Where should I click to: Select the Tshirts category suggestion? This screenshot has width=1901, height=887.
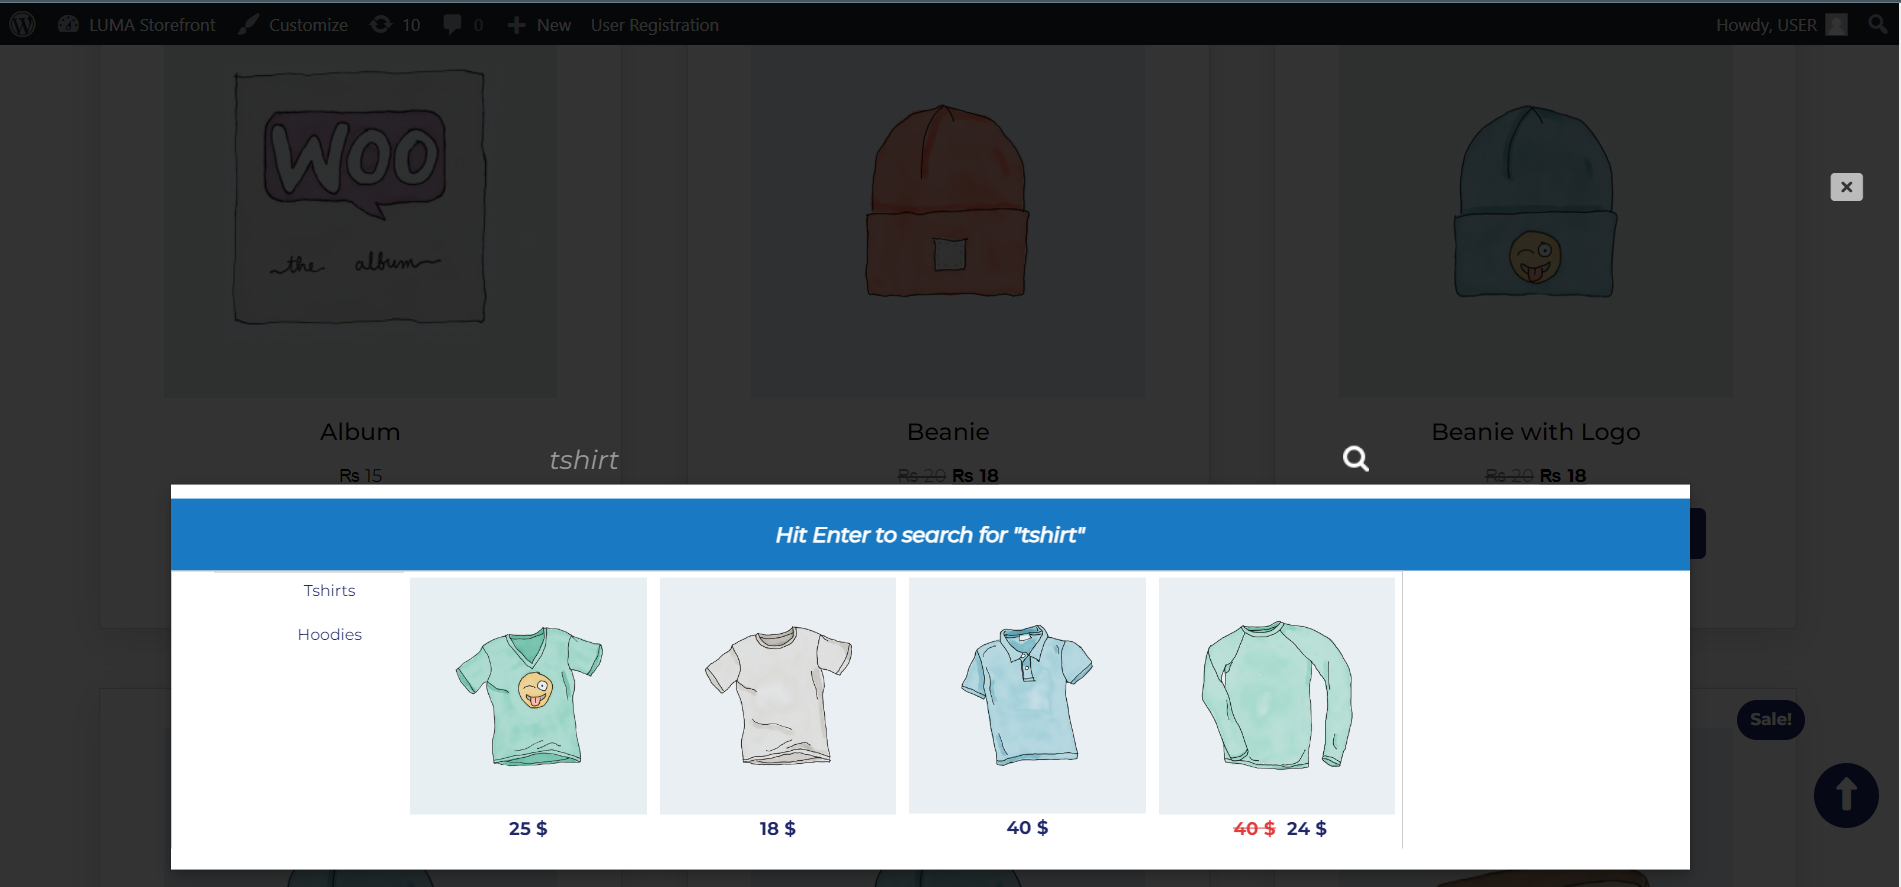pyautogui.click(x=330, y=591)
